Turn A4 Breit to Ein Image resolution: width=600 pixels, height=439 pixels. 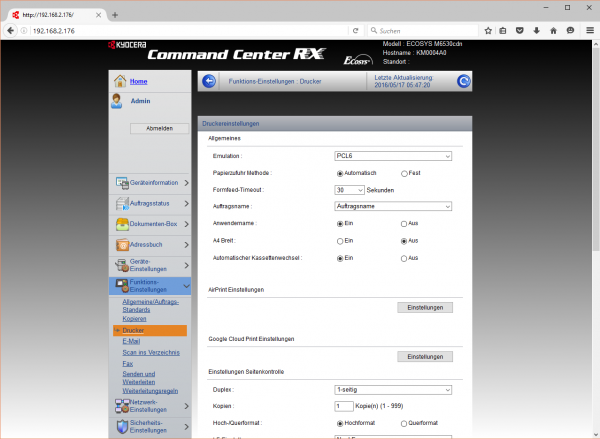point(340,241)
